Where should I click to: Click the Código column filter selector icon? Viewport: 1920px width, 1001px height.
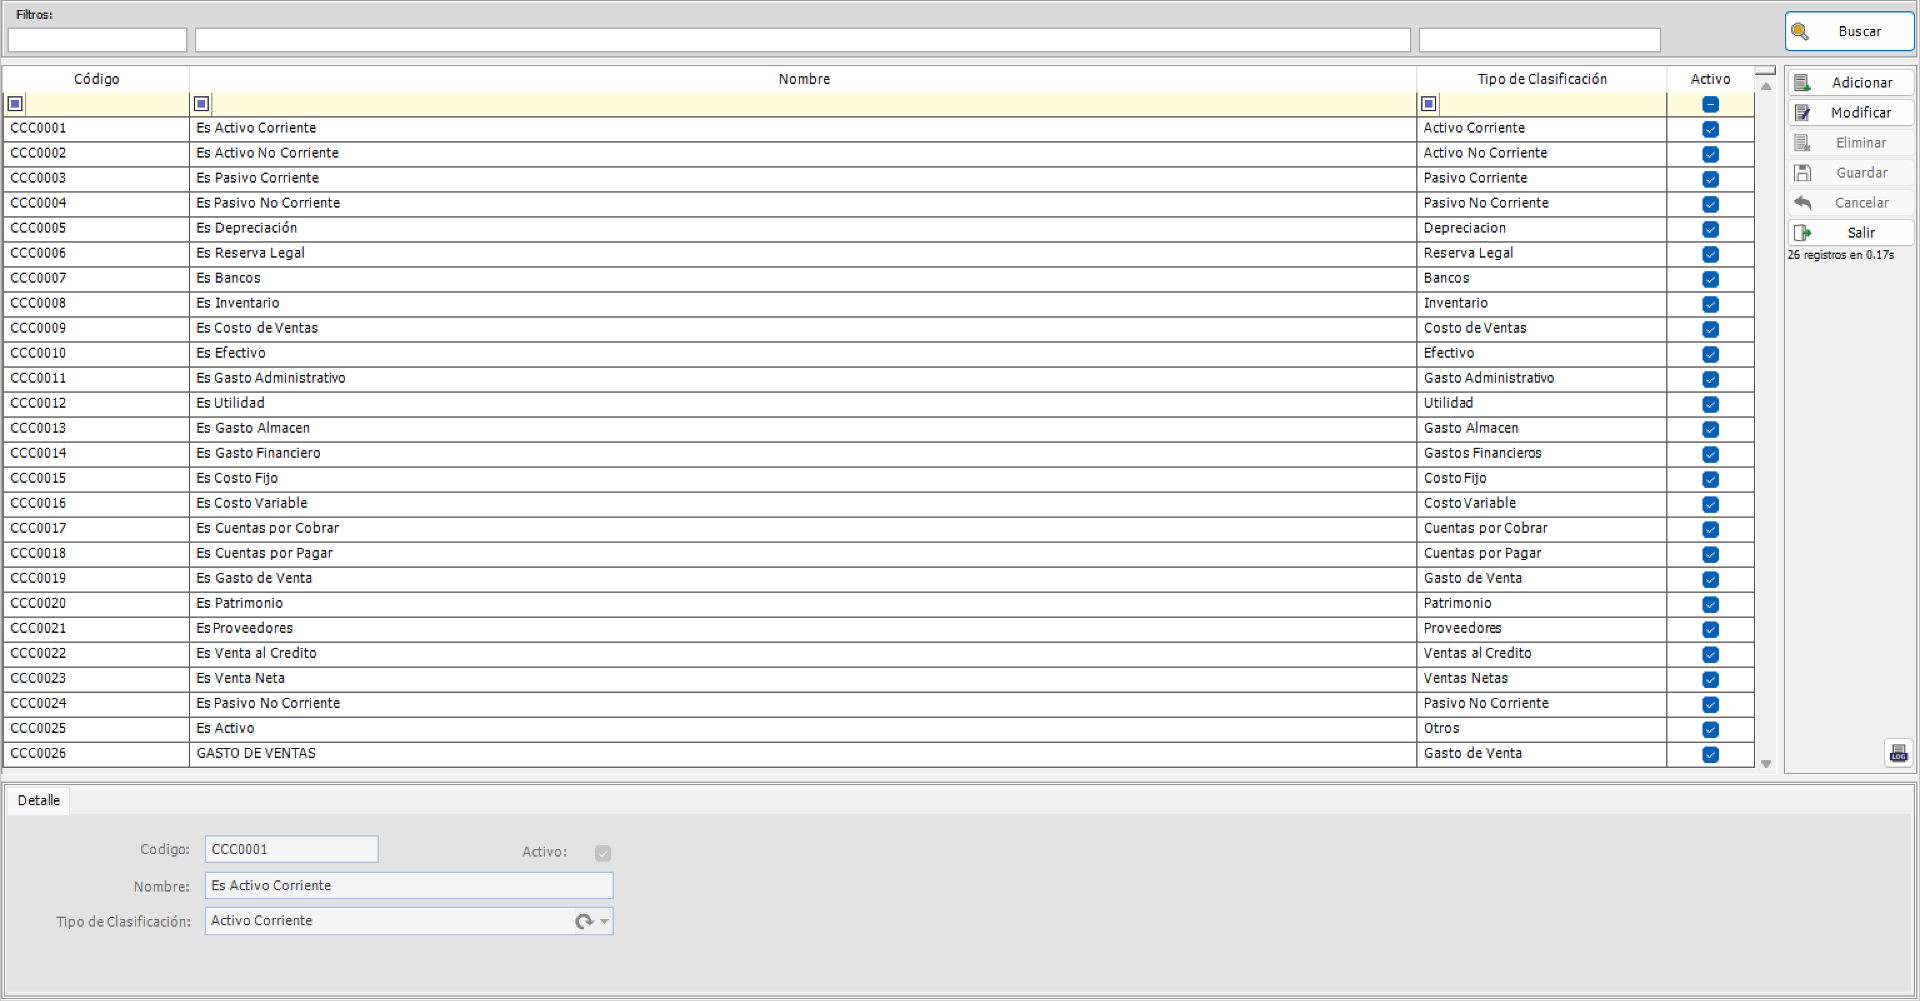tap(15, 103)
